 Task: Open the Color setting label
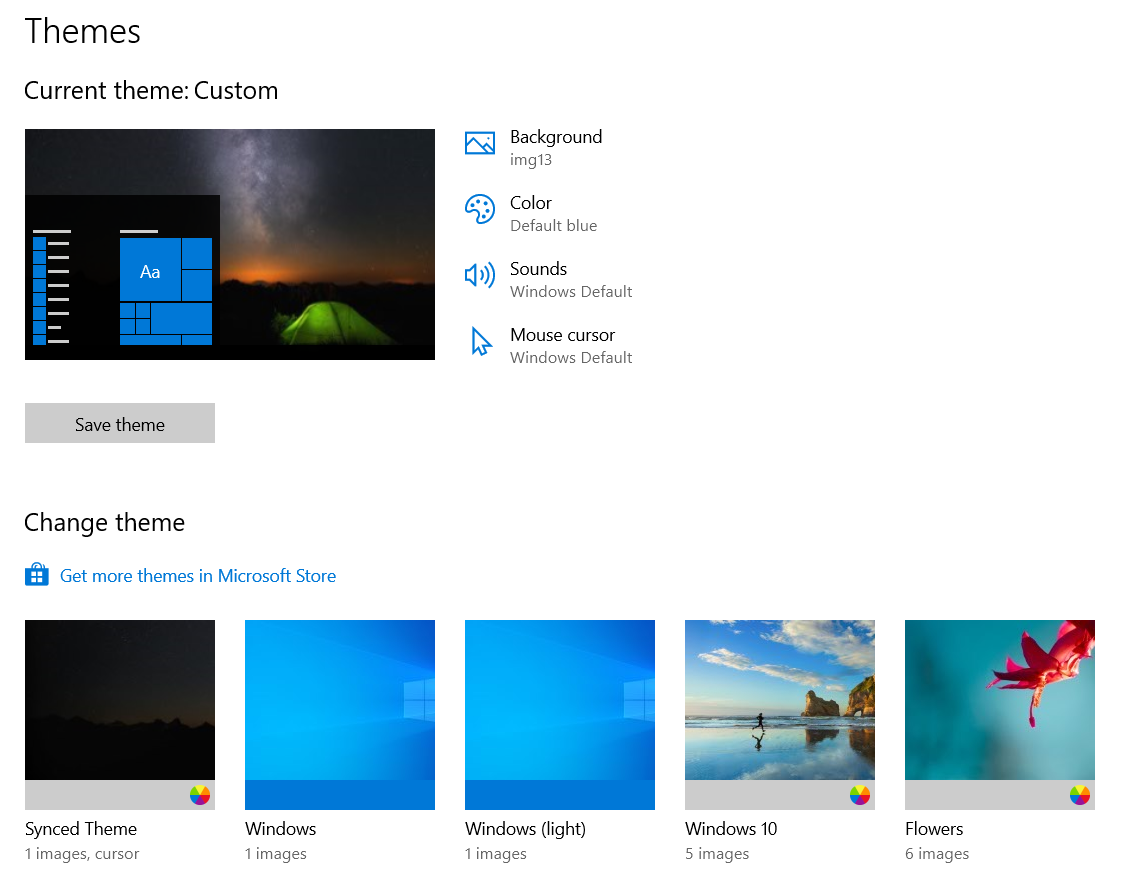click(x=530, y=203)
